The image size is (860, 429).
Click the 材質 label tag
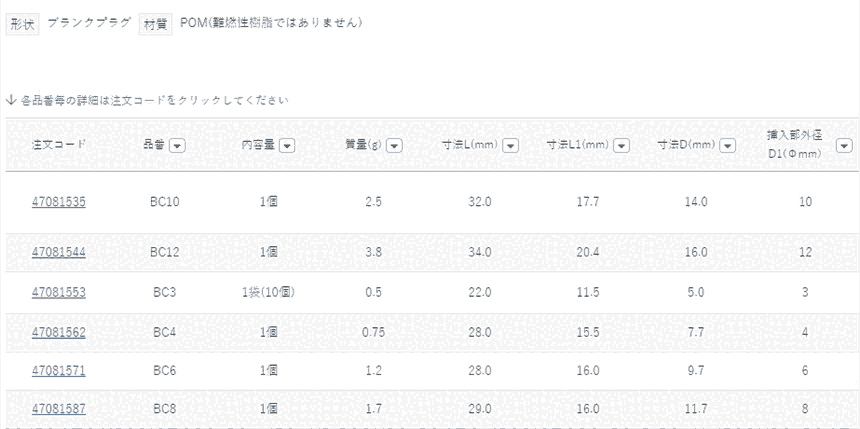coord(155,23)
